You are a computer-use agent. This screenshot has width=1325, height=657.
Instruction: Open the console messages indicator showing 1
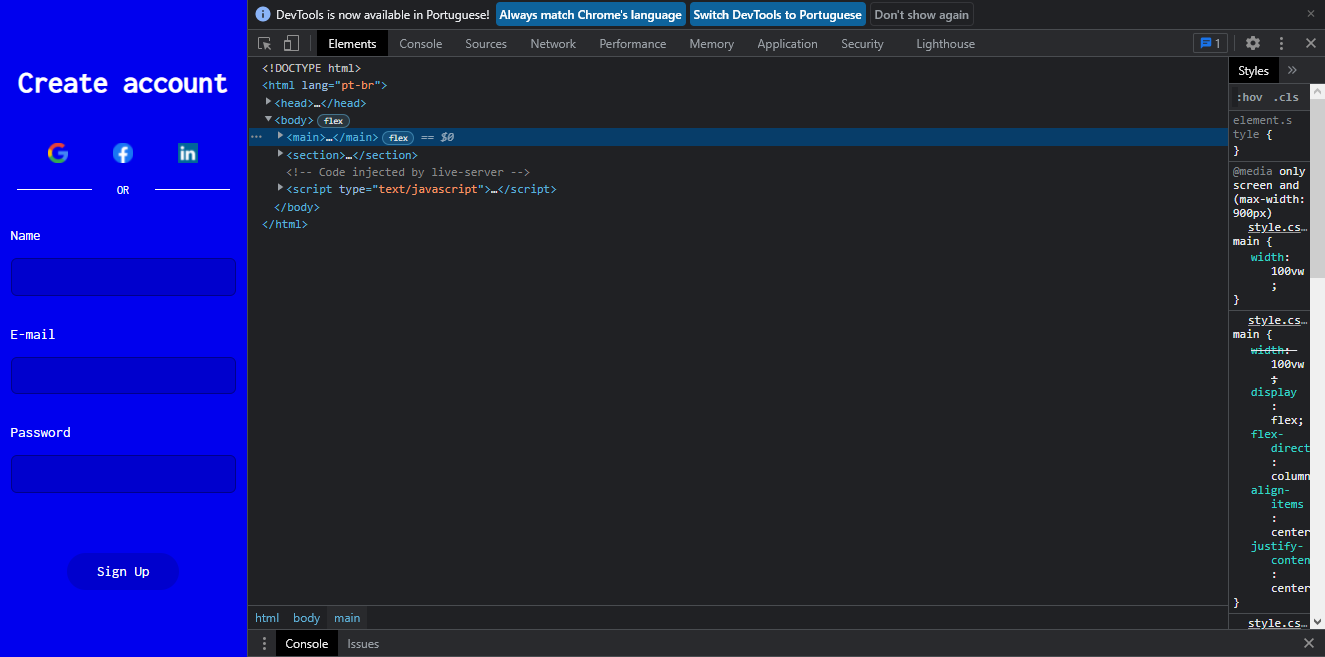click(x=1210, y=43)
